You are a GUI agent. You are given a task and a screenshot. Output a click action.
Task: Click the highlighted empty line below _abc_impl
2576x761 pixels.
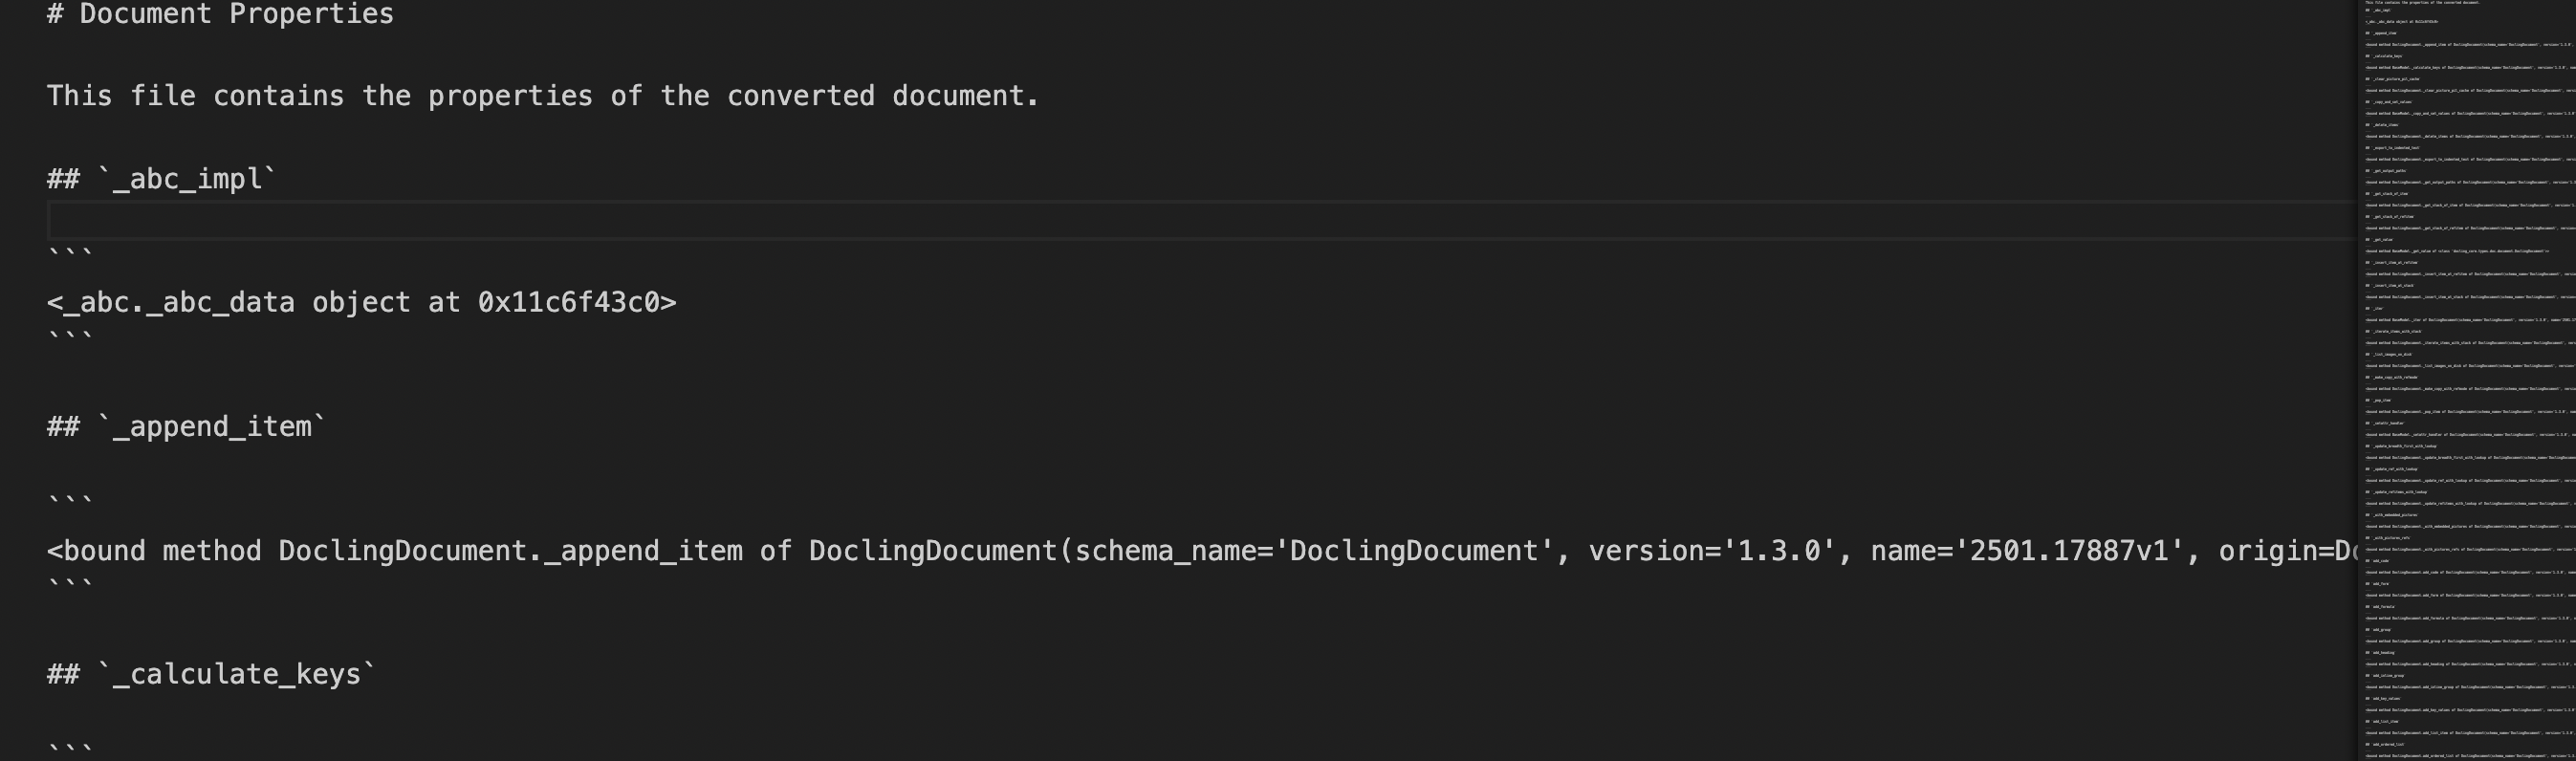pyautogui.click(x=1200, y=220)
